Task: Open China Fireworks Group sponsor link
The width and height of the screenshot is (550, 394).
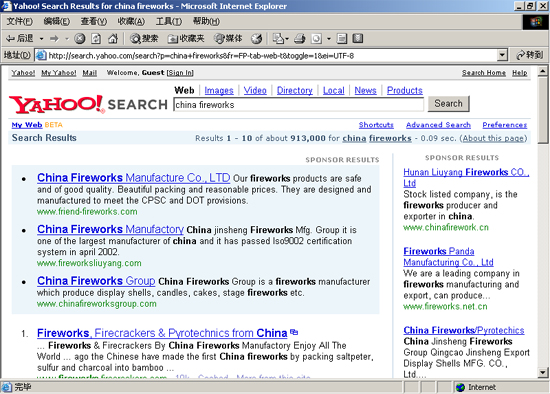Action: [x=96, y=281]
